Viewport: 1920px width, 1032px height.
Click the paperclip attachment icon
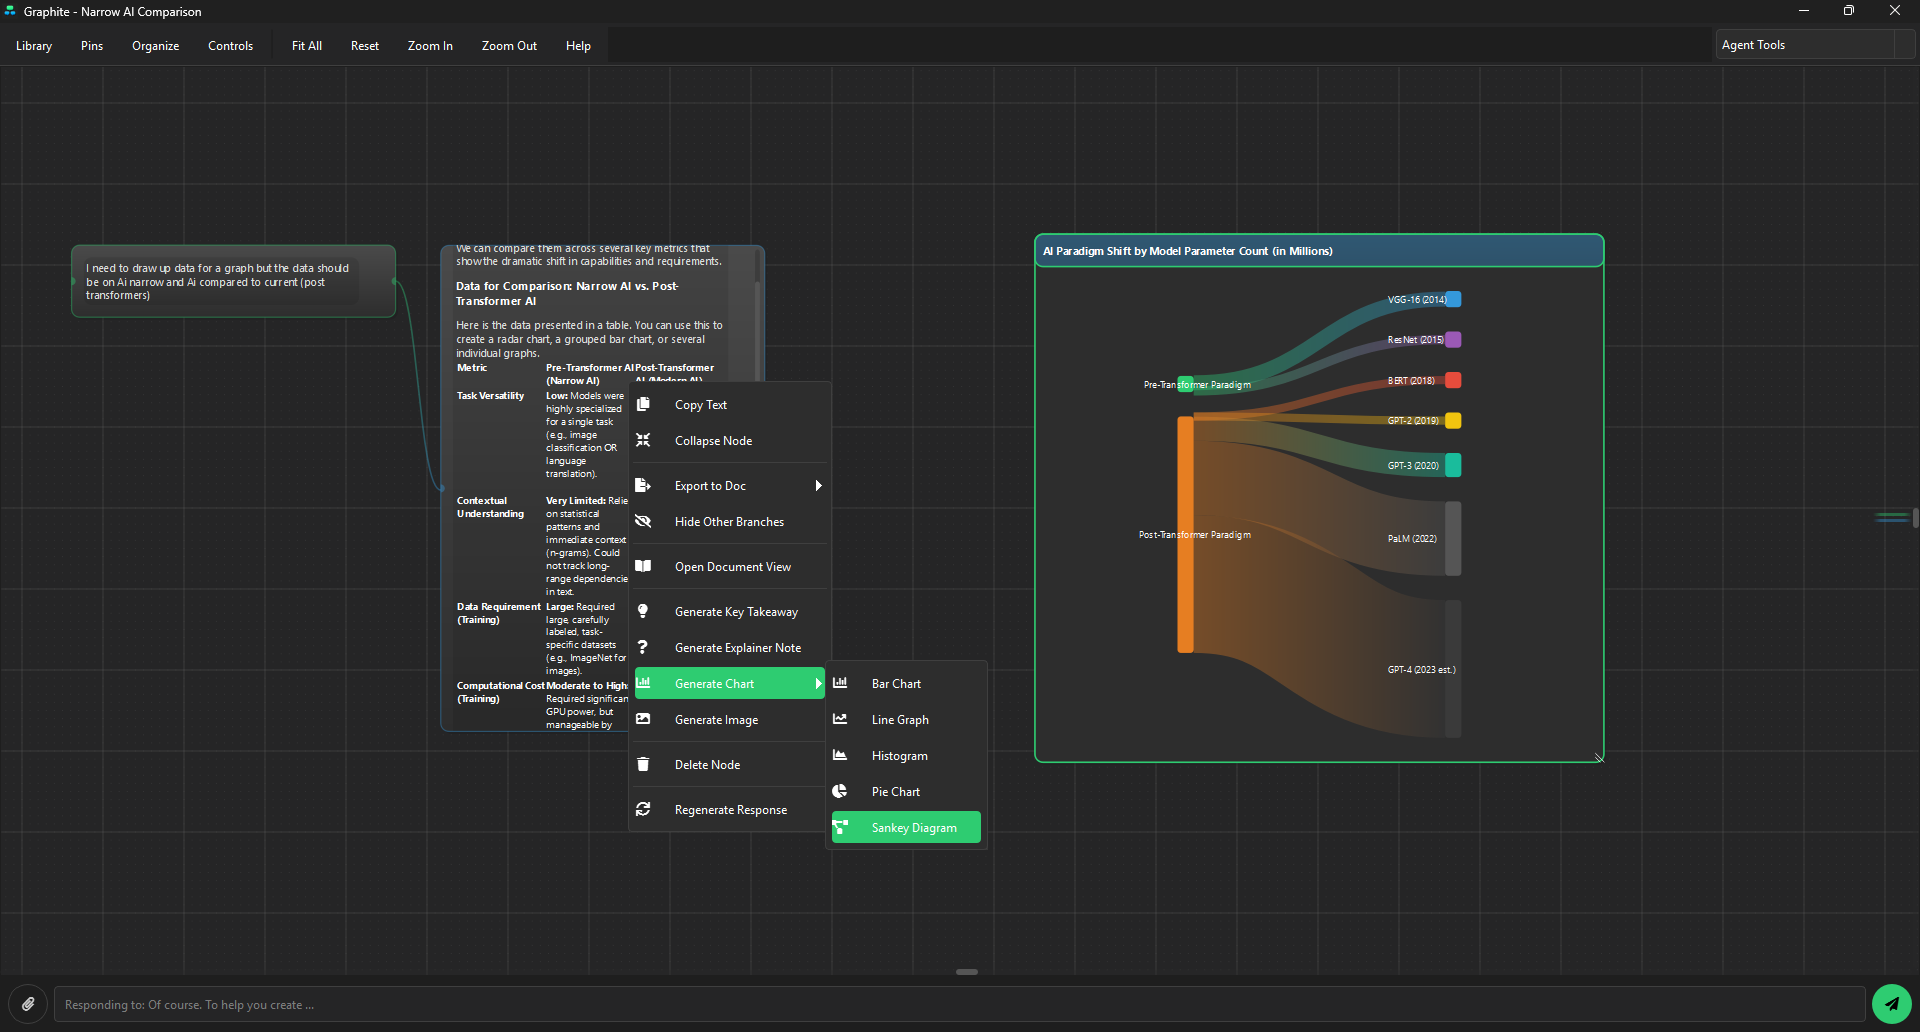[29, 1004]
